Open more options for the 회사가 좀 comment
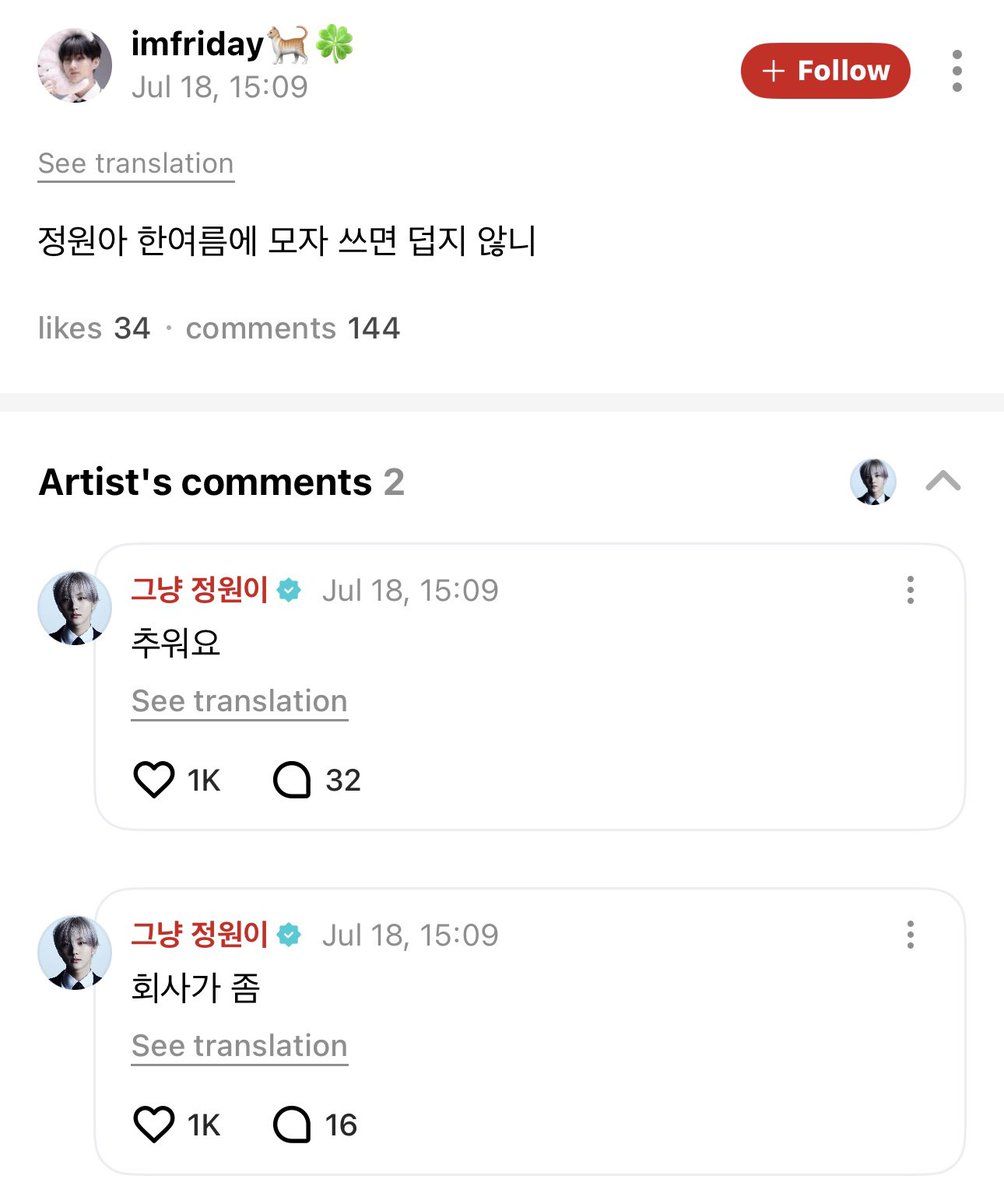The height and width of the screenshot is (1200, 1004). click(910, 935)
